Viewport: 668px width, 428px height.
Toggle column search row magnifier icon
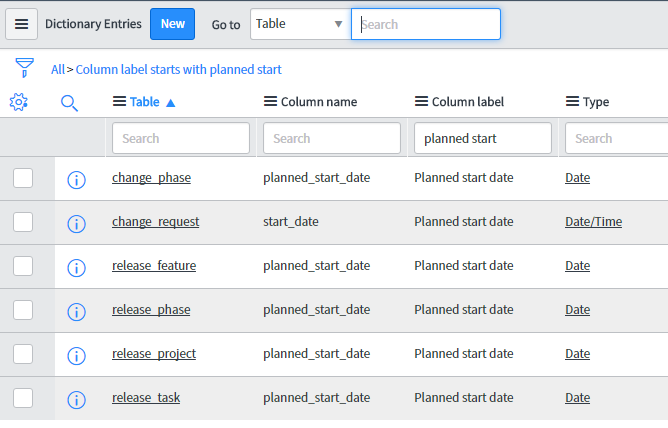tap(69, 103)
